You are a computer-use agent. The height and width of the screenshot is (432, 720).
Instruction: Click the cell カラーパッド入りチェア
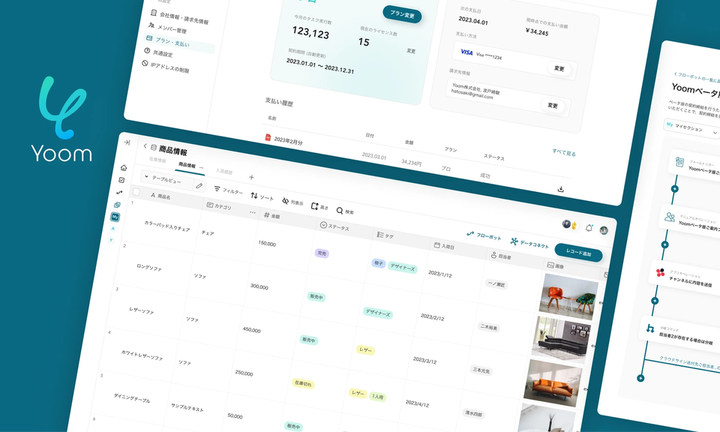(x=167, y=225)
